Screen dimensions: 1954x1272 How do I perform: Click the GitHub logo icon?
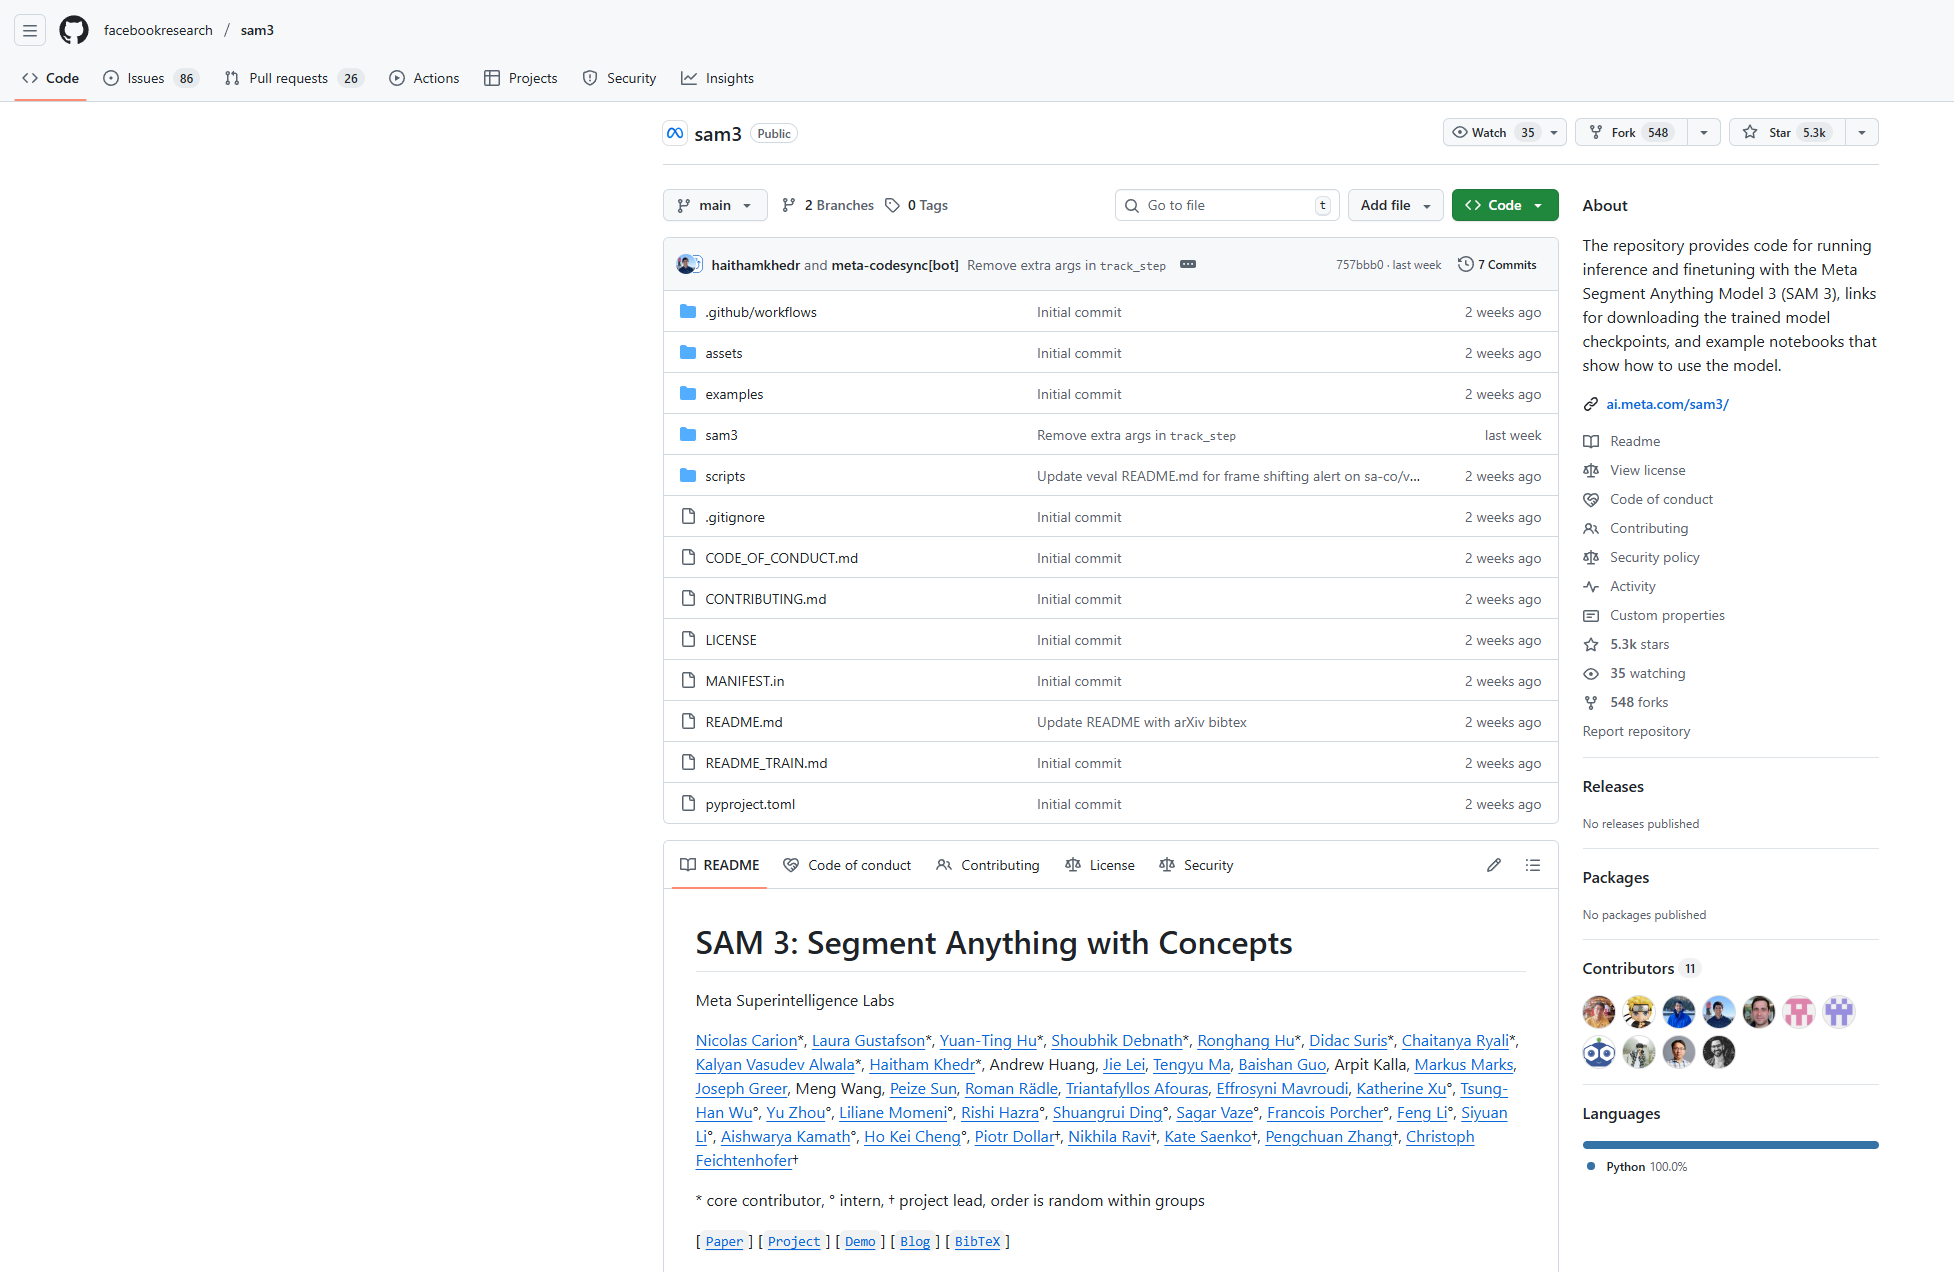(x=74, y=30)
